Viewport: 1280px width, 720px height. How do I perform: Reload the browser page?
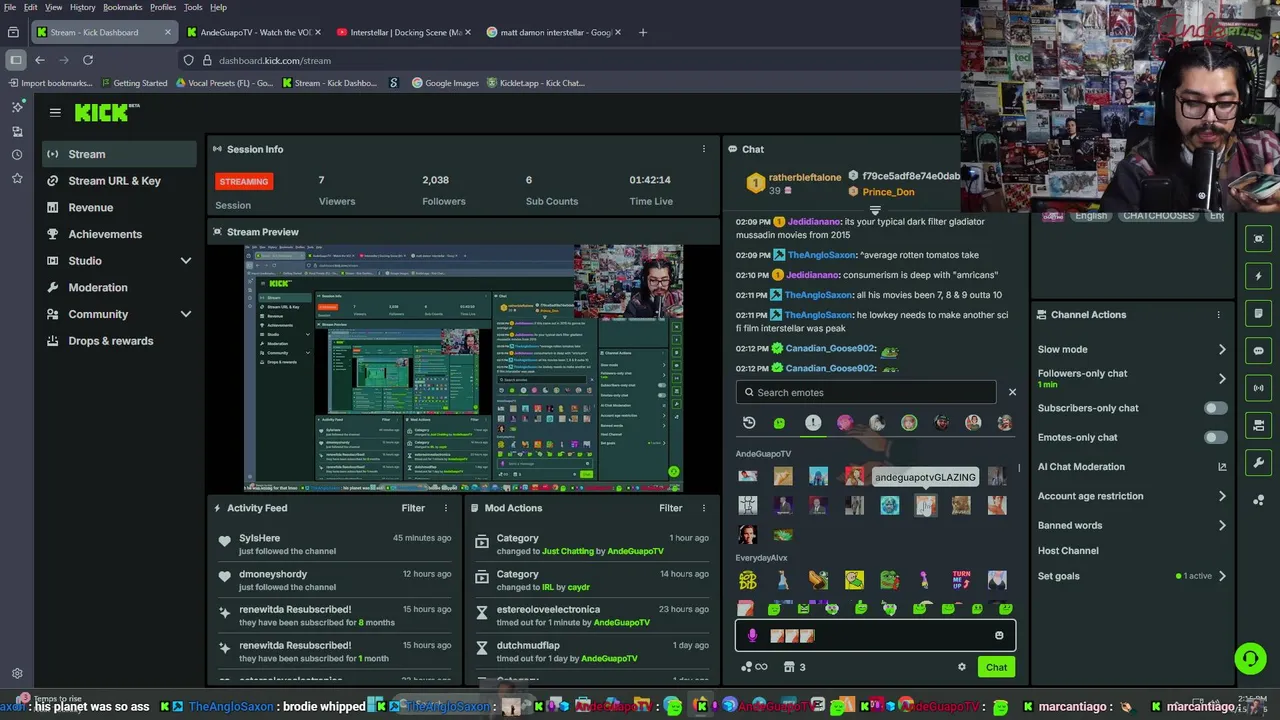(x=88, y=60)
